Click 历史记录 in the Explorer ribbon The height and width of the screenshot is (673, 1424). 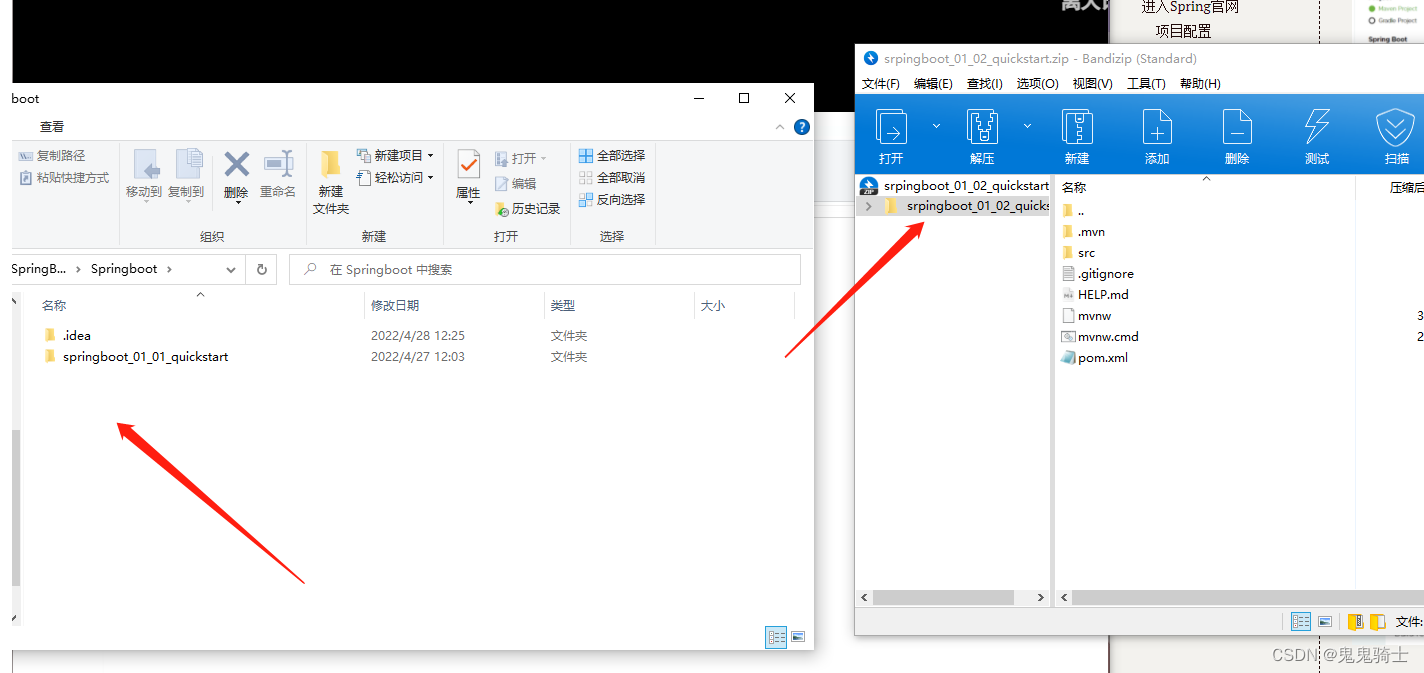coord(528,209)
